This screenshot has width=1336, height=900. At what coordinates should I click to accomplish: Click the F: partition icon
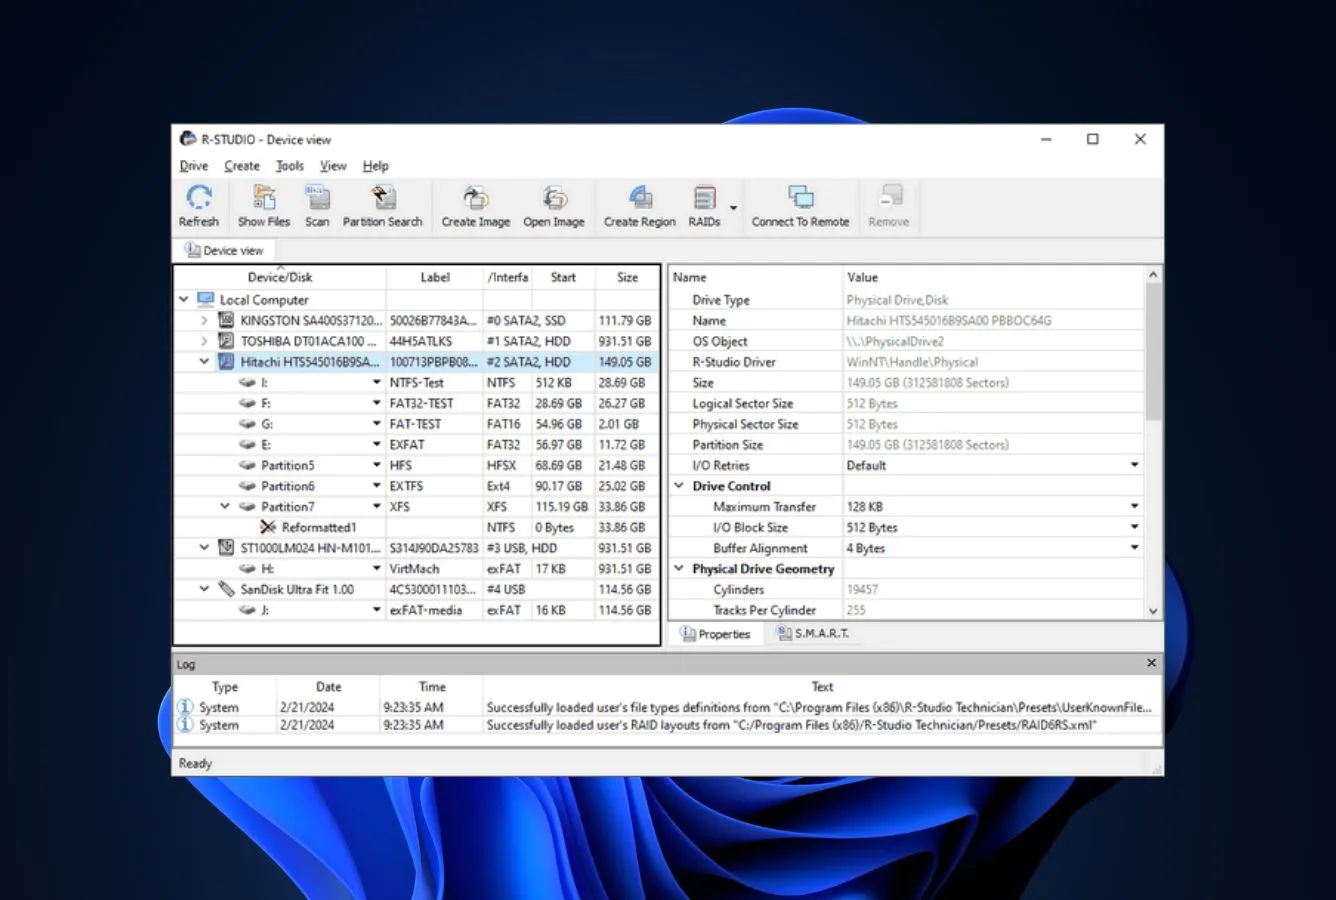coord(247,403)
